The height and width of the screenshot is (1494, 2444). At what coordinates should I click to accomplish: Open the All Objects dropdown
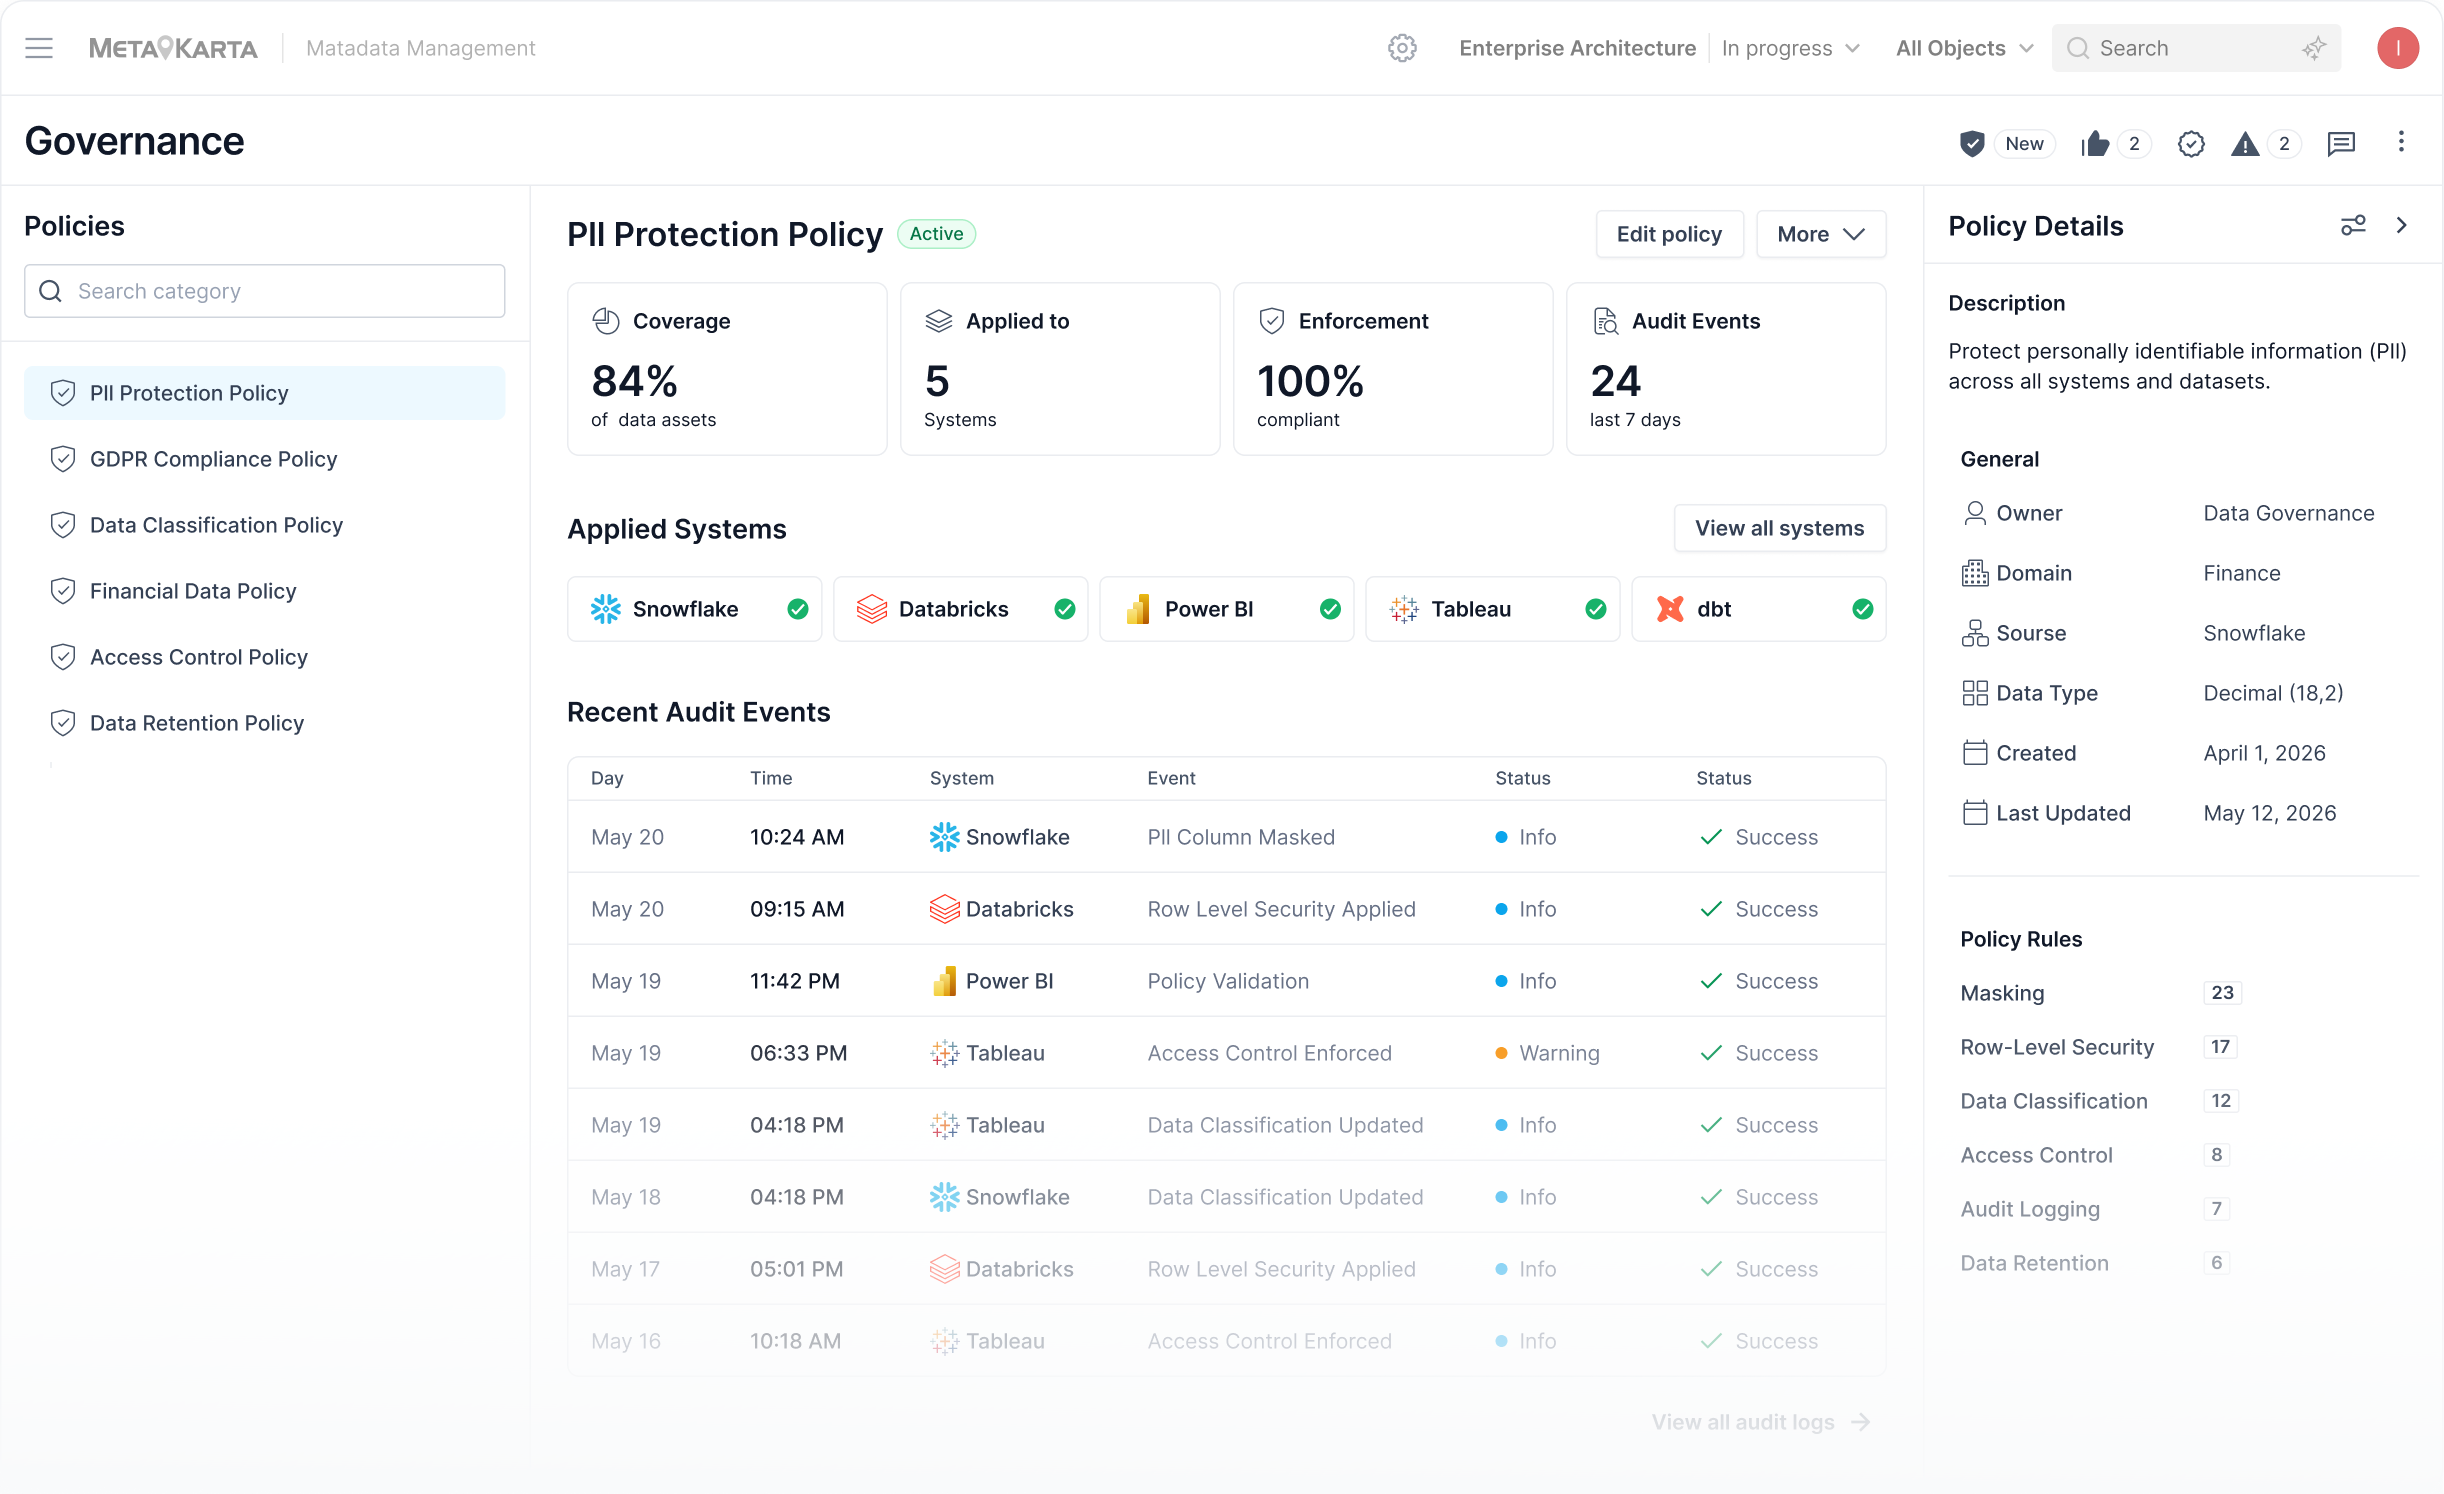pyautogui.click(x=1964, y=48)
